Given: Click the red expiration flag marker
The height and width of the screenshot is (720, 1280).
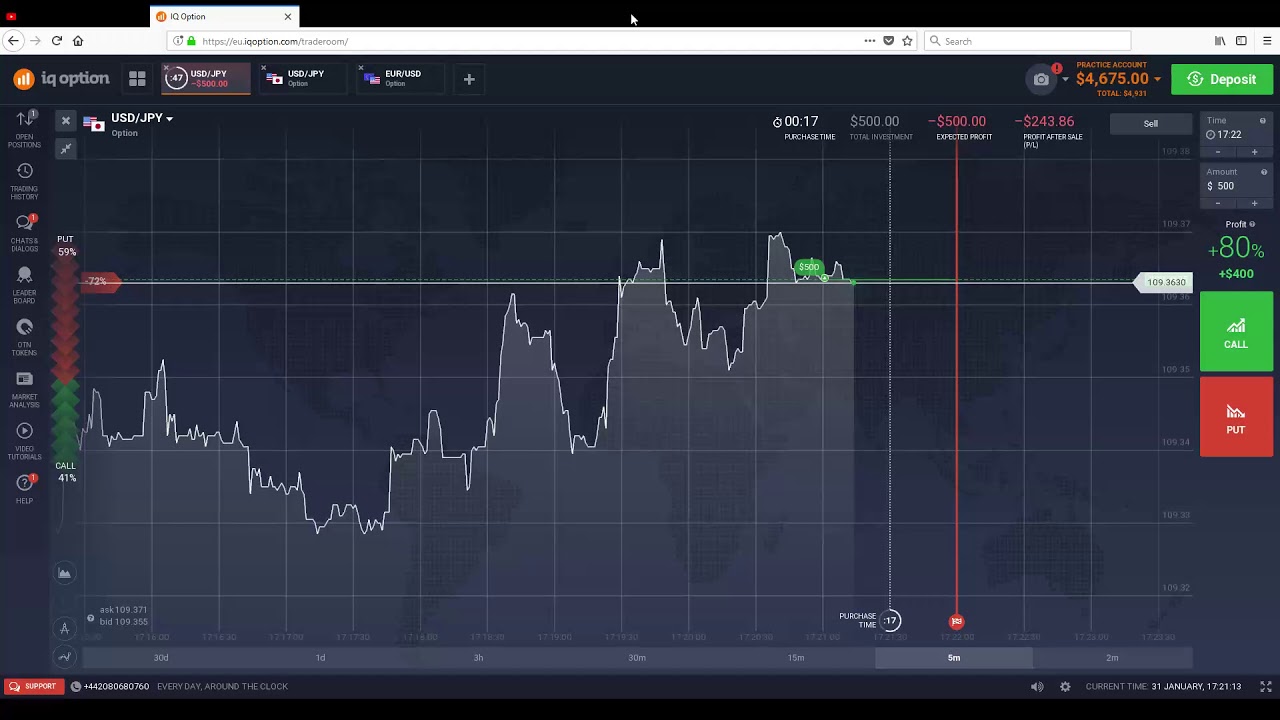Looking at the screenshot, I should (x=957, y=621).
